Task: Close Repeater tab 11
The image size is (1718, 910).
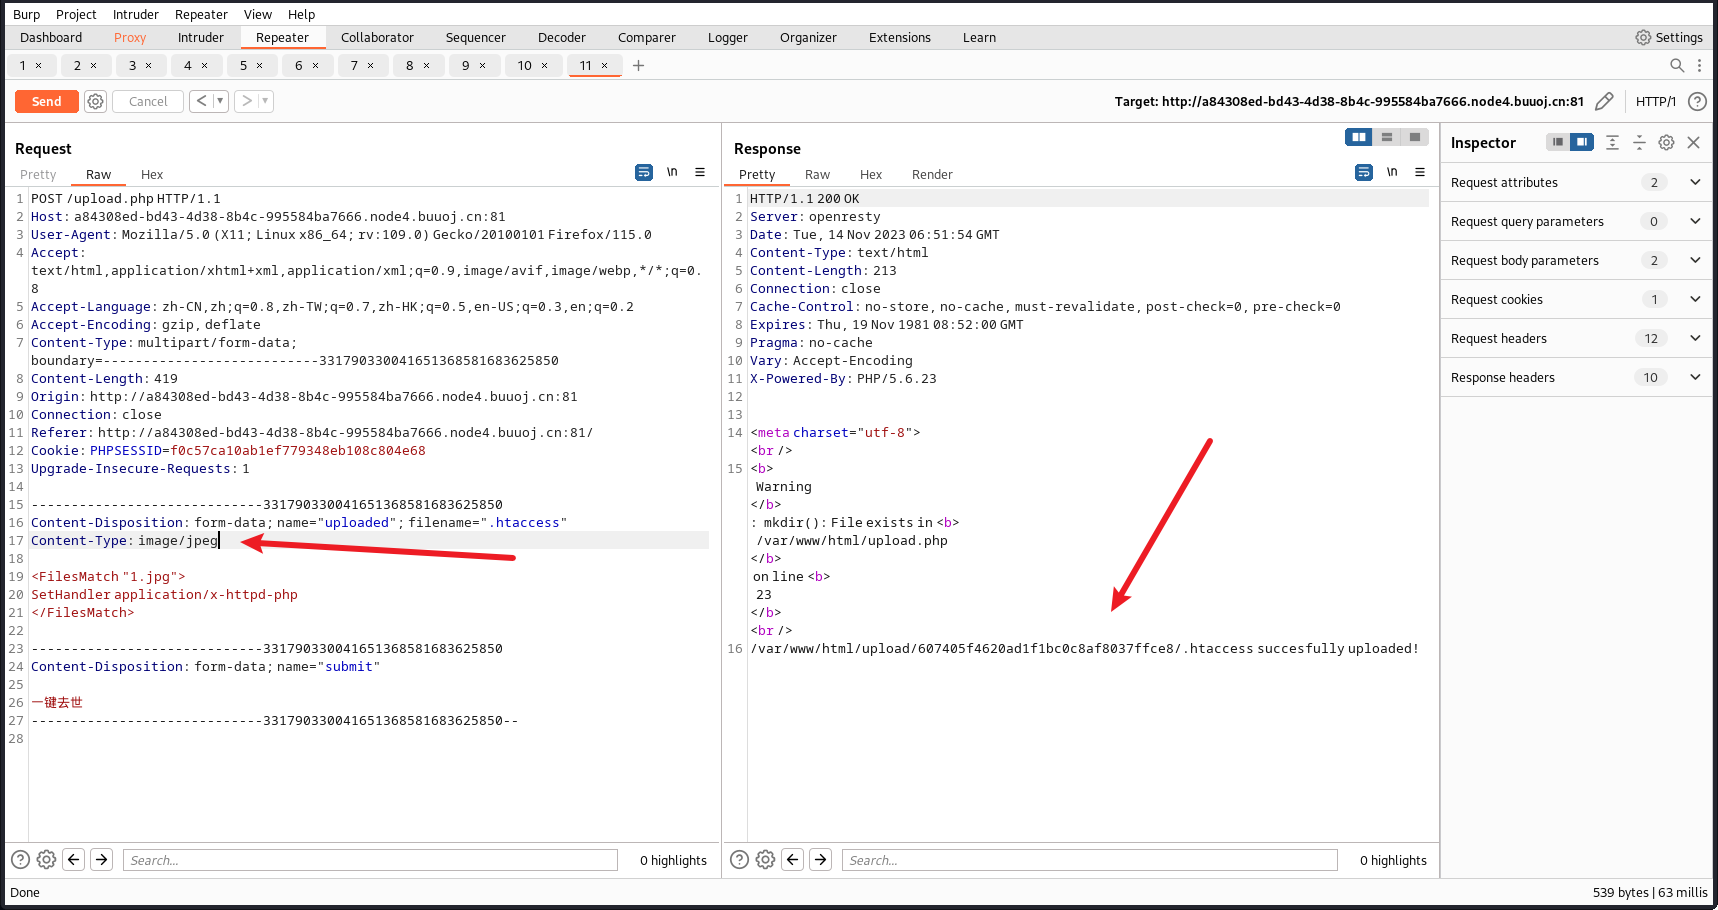Action: click(x=605, y=66)
